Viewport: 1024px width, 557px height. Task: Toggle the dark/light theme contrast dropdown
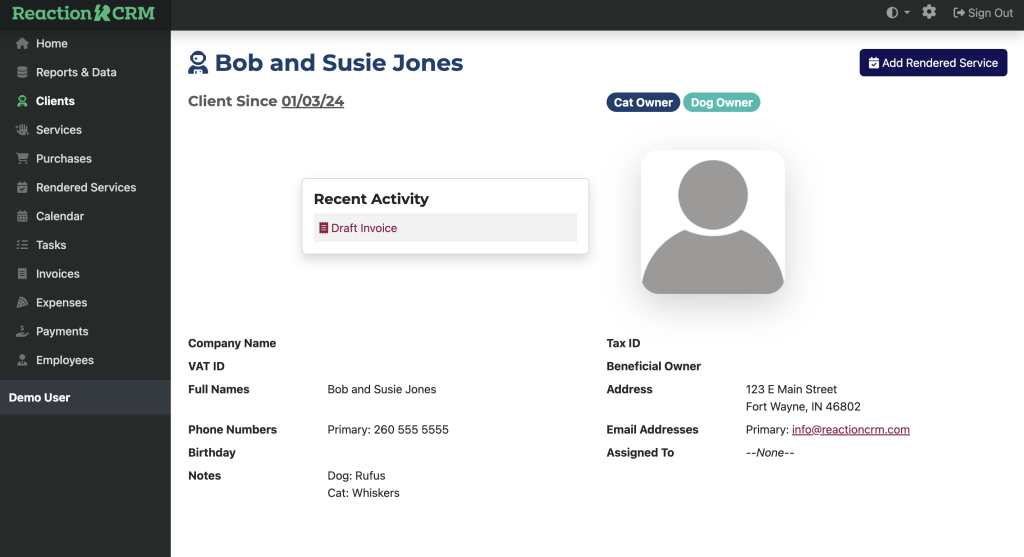898,13
